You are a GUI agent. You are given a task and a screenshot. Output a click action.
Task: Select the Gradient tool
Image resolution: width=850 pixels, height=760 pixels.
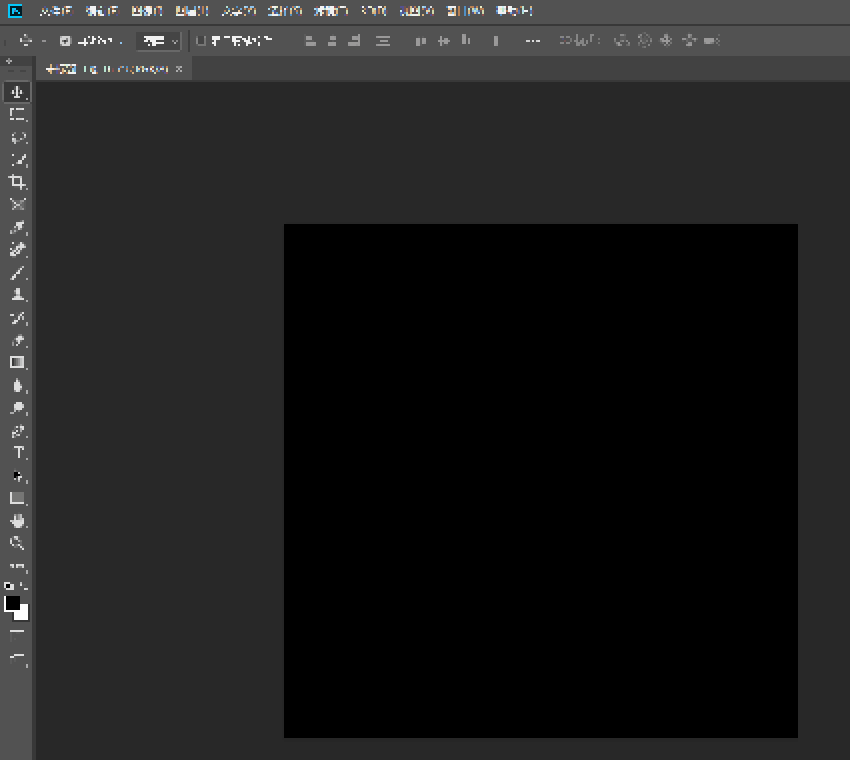[18, 363]
